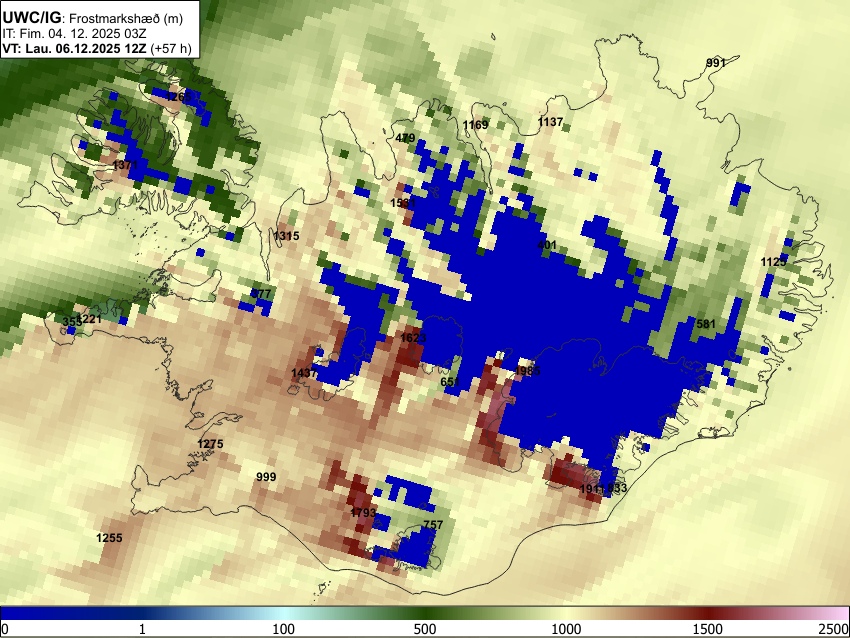Image resolution: width=850 pixels, height=638 pixels.
Task: Click the map value '581'
Action: (706, 324)
